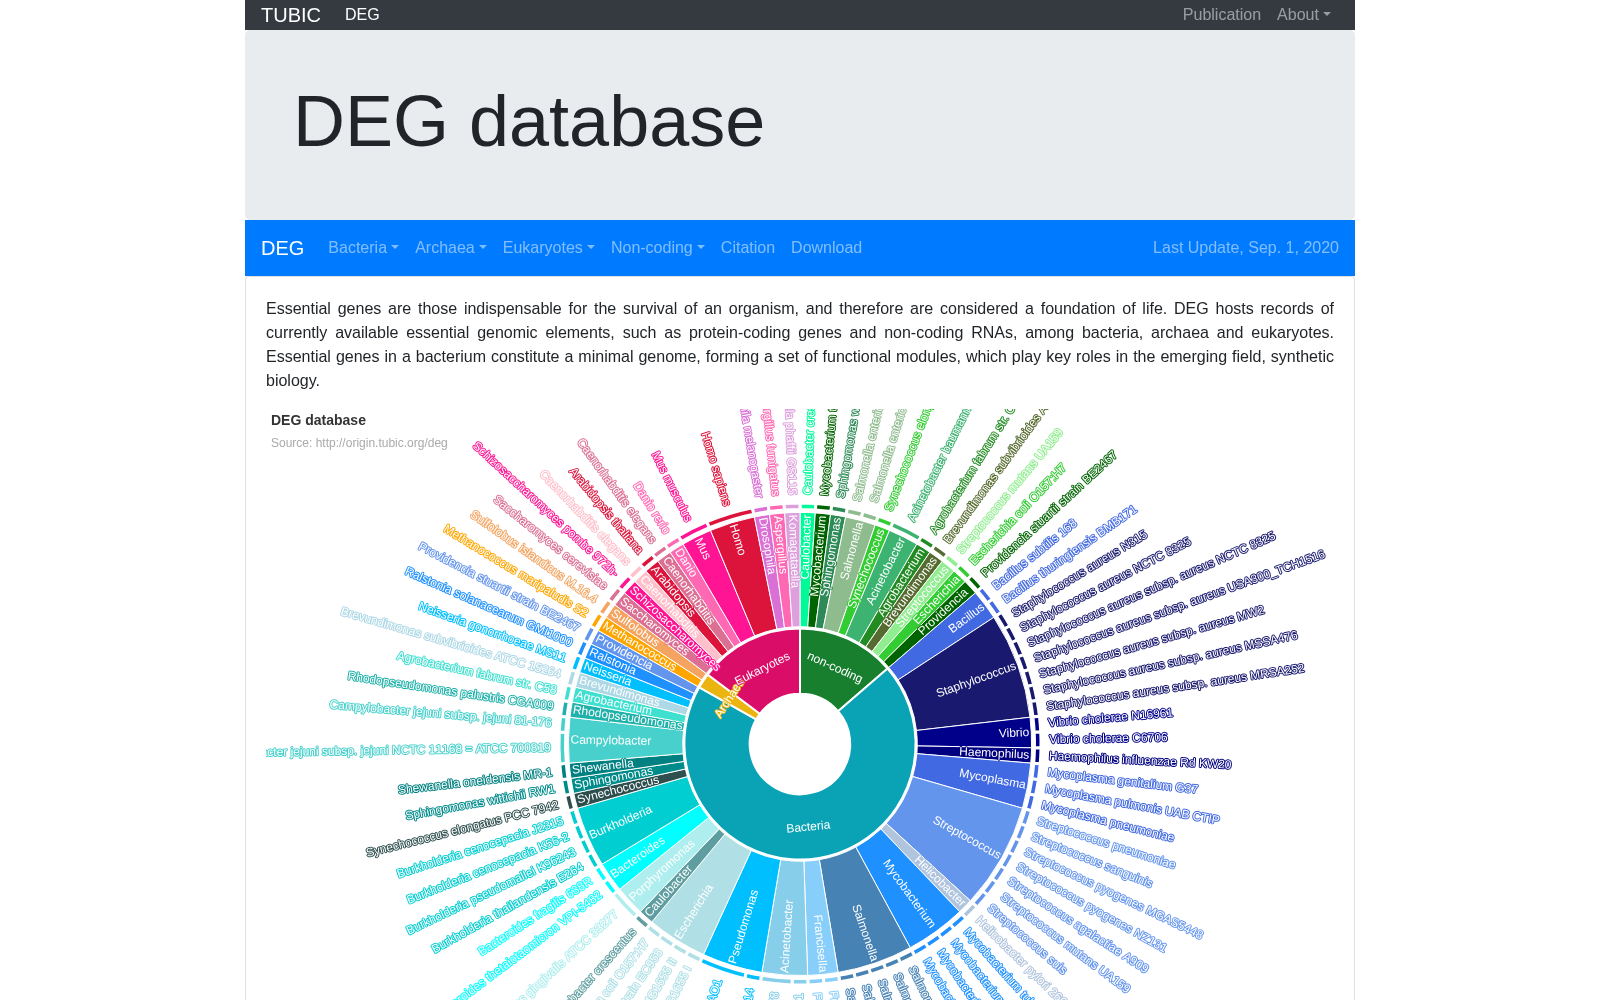The height and width of the screenshot is (1000, 1600).
Task: Click the Last Update, Sep. 1, 2020 text
Action: 1245,248
